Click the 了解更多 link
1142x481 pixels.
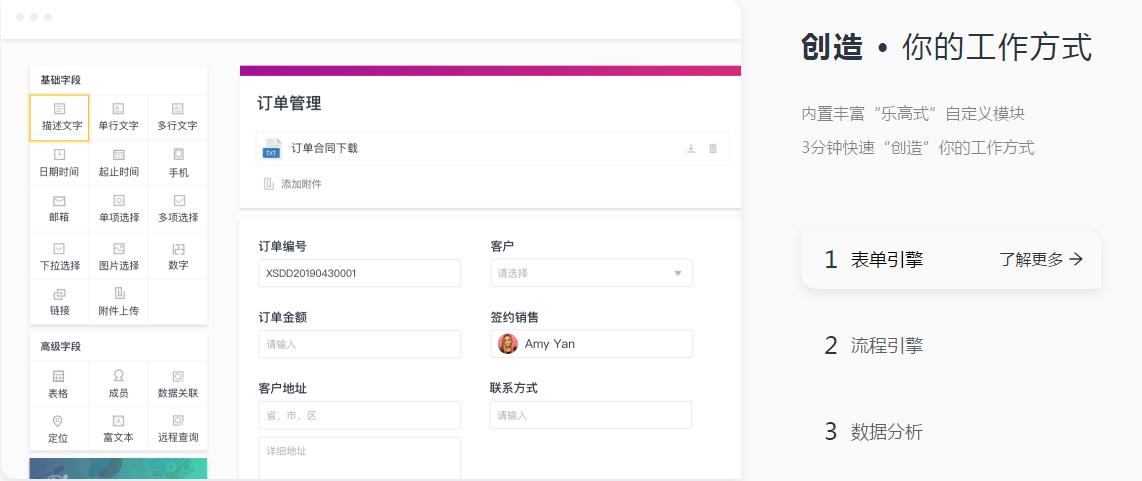pyautogui.click(x=1041, y=260)
